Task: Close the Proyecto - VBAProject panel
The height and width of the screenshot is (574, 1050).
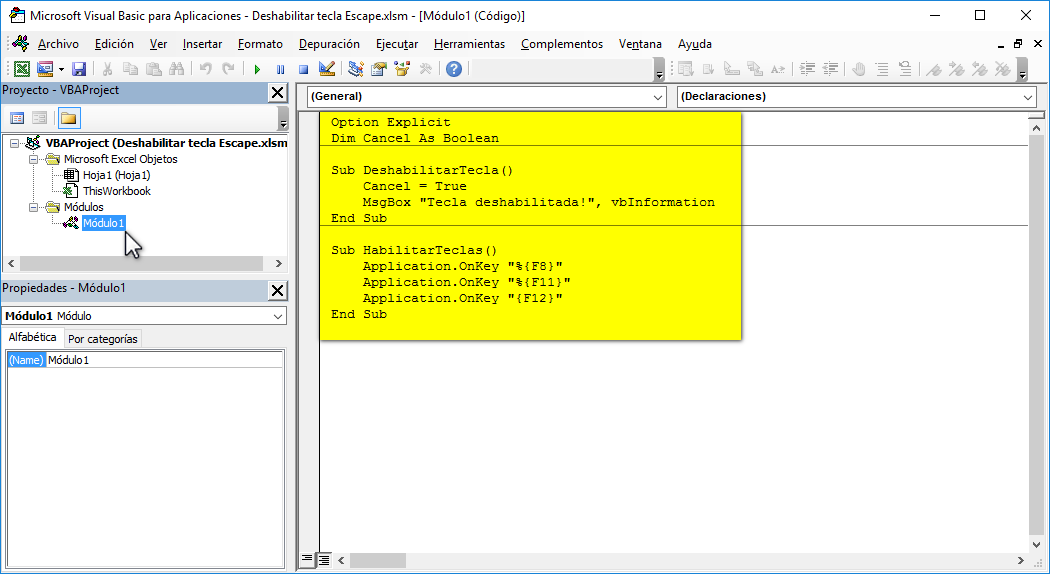Action: (277, 92)
